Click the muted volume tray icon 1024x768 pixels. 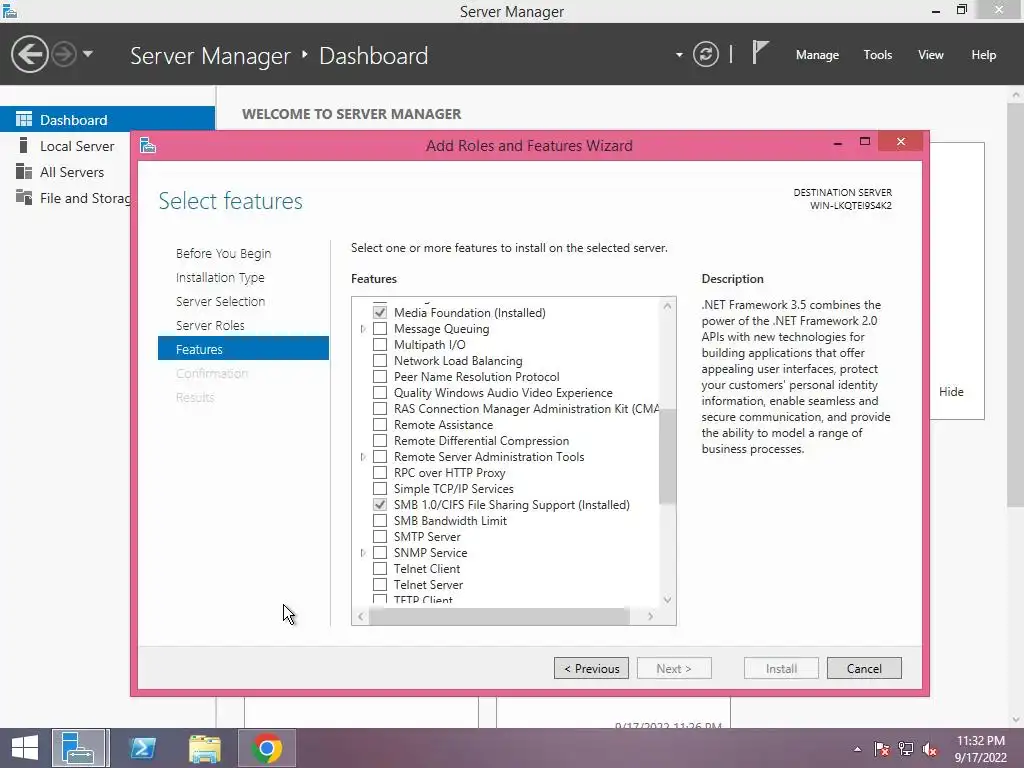pyautogui.click(x=929, y=749)
